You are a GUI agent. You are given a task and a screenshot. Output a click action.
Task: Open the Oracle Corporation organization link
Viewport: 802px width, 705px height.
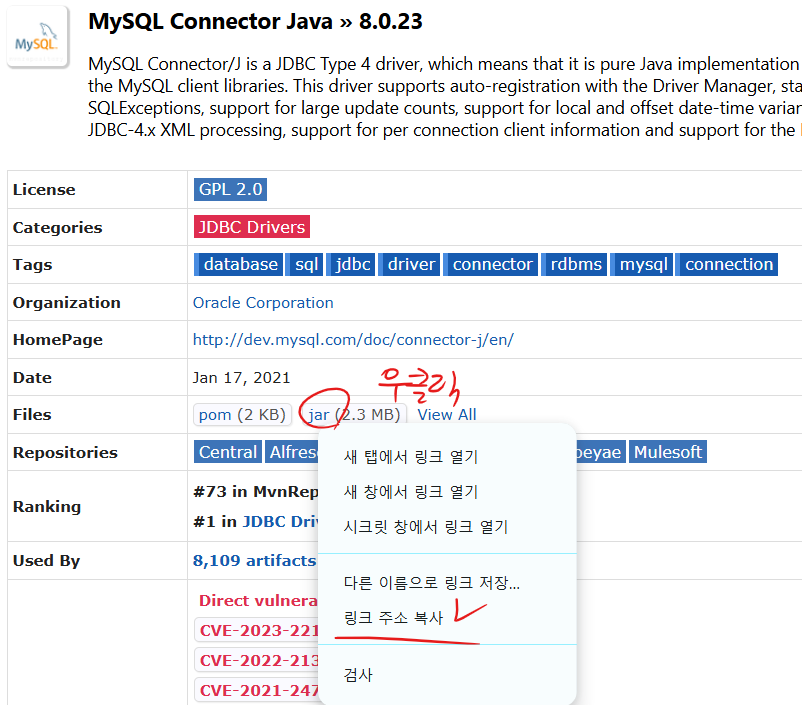tap(263, 302)
